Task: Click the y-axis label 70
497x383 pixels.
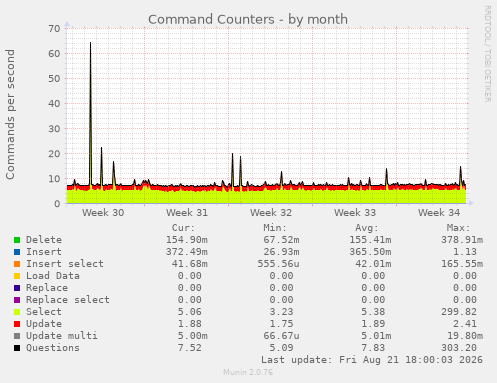Action: coord(54,29)
